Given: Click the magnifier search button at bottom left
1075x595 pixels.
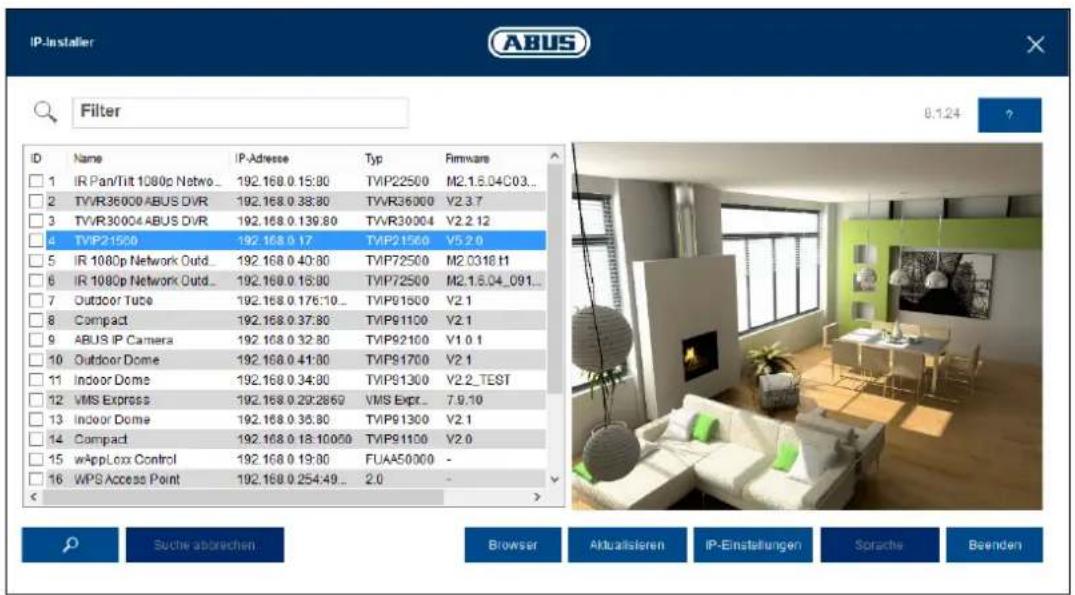Looking at the screenshot, I should 70,545.
